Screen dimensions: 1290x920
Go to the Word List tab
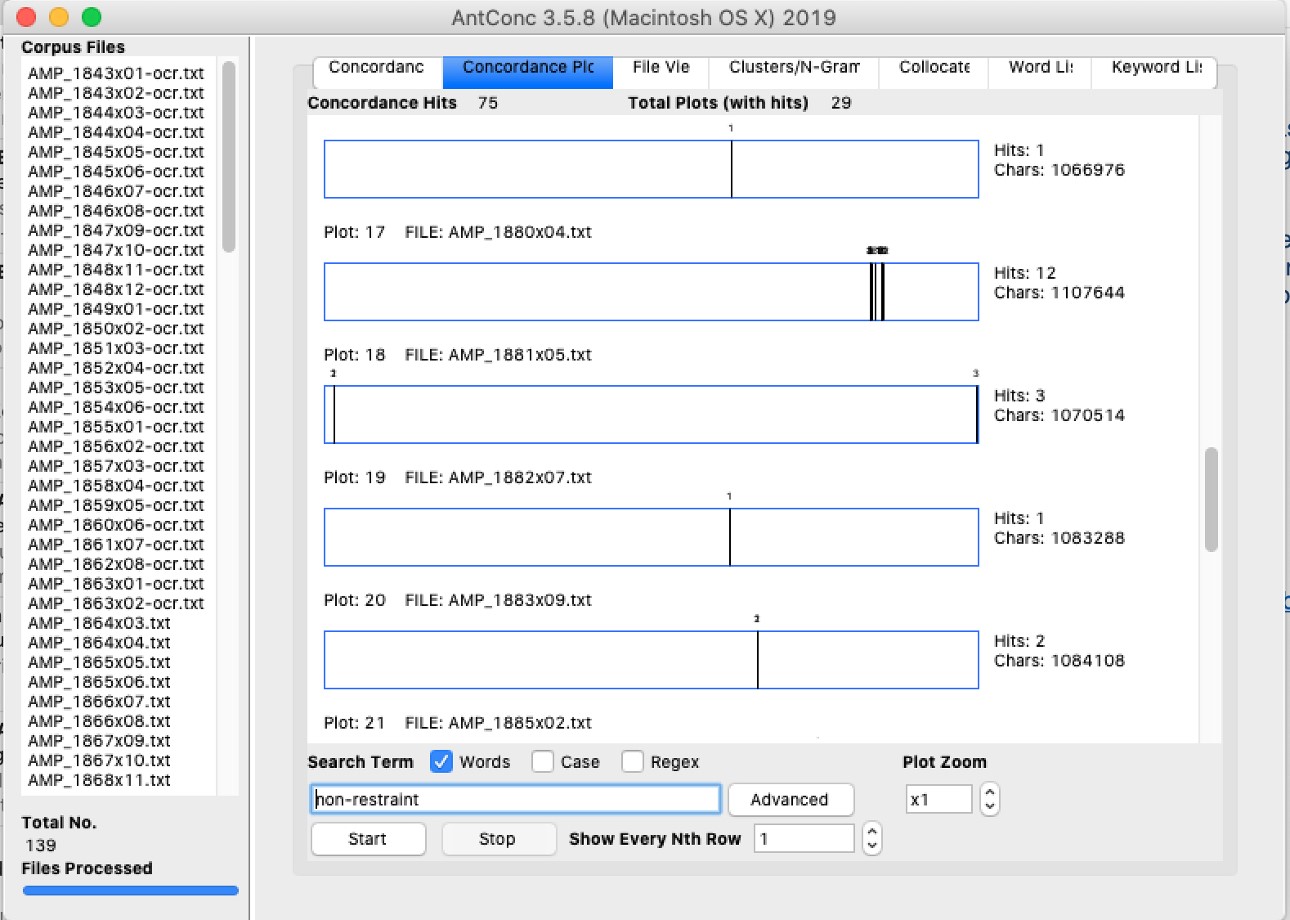(x=1042, y=68)
